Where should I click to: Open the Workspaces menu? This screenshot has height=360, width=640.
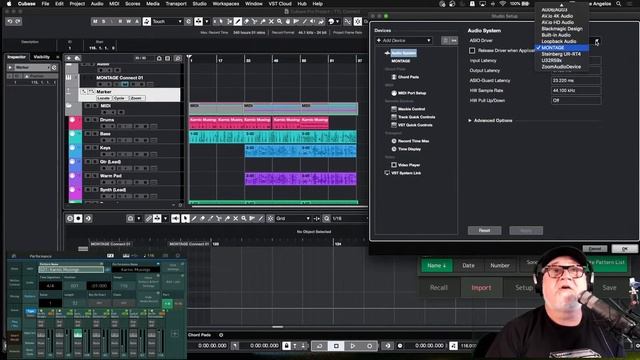pos(226,4)
